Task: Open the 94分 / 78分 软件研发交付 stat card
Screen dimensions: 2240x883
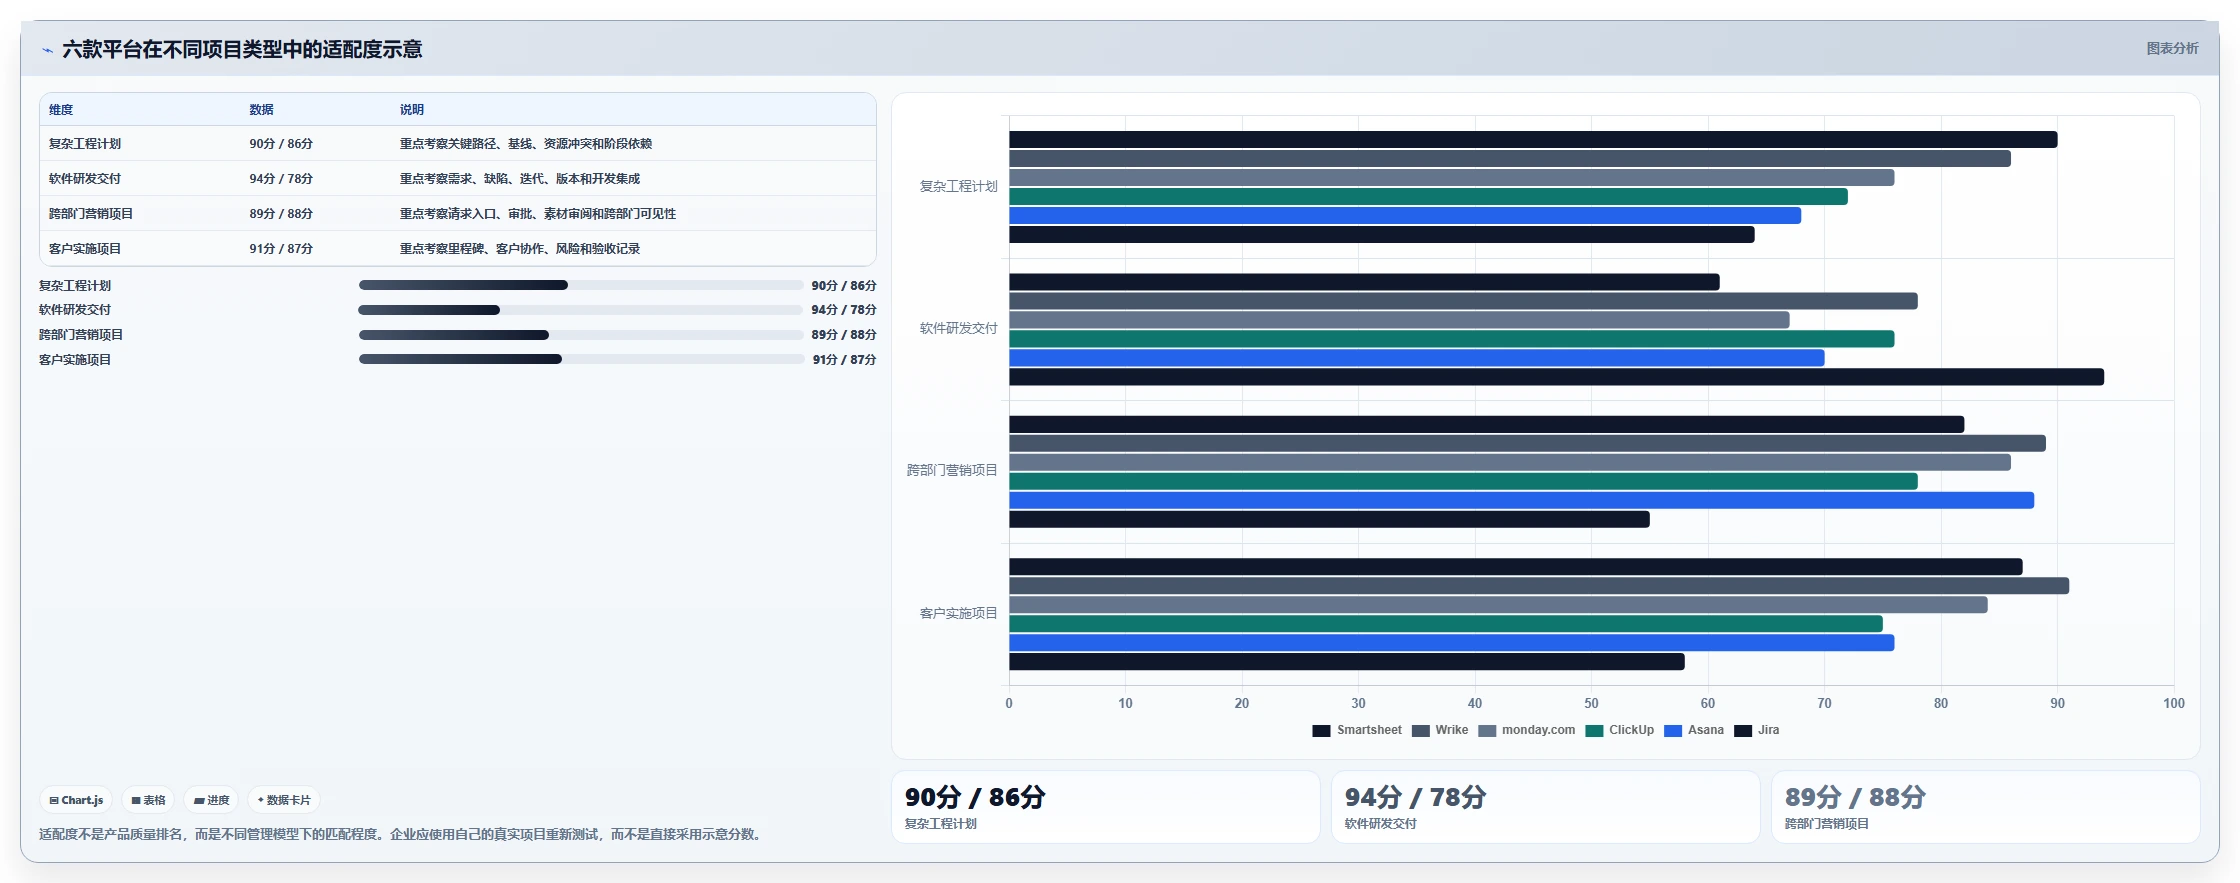Action: click(1546, 807)
